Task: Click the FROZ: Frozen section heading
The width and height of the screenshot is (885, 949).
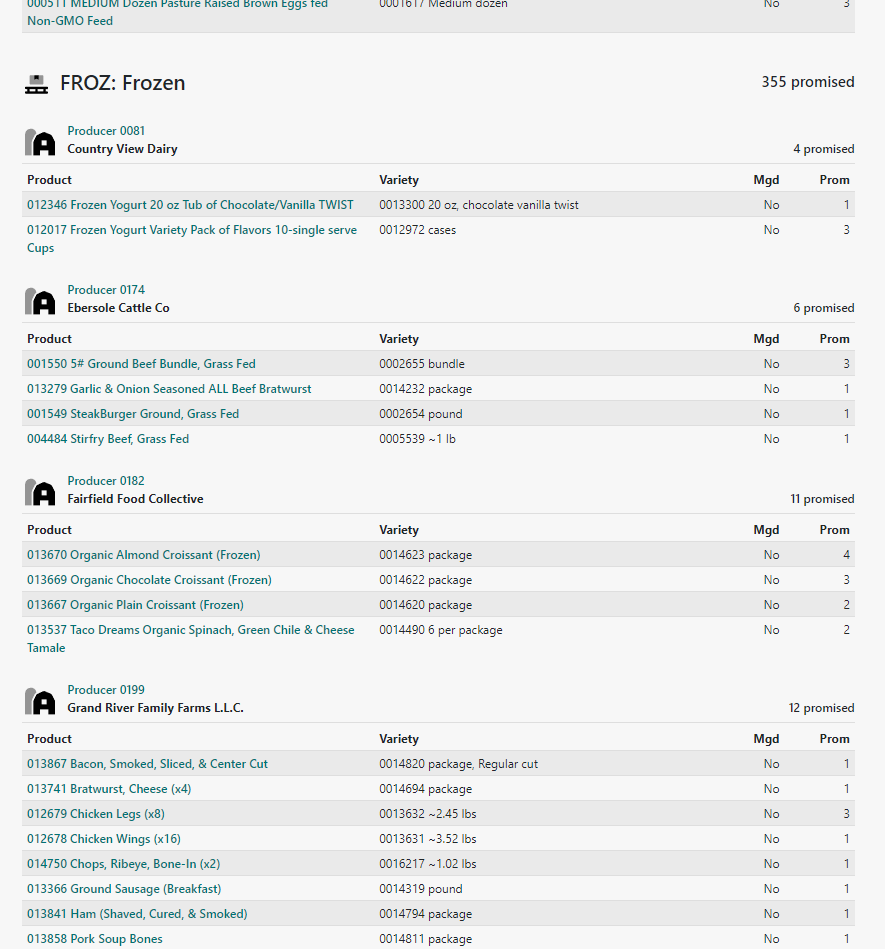Action: click(122, 84)
